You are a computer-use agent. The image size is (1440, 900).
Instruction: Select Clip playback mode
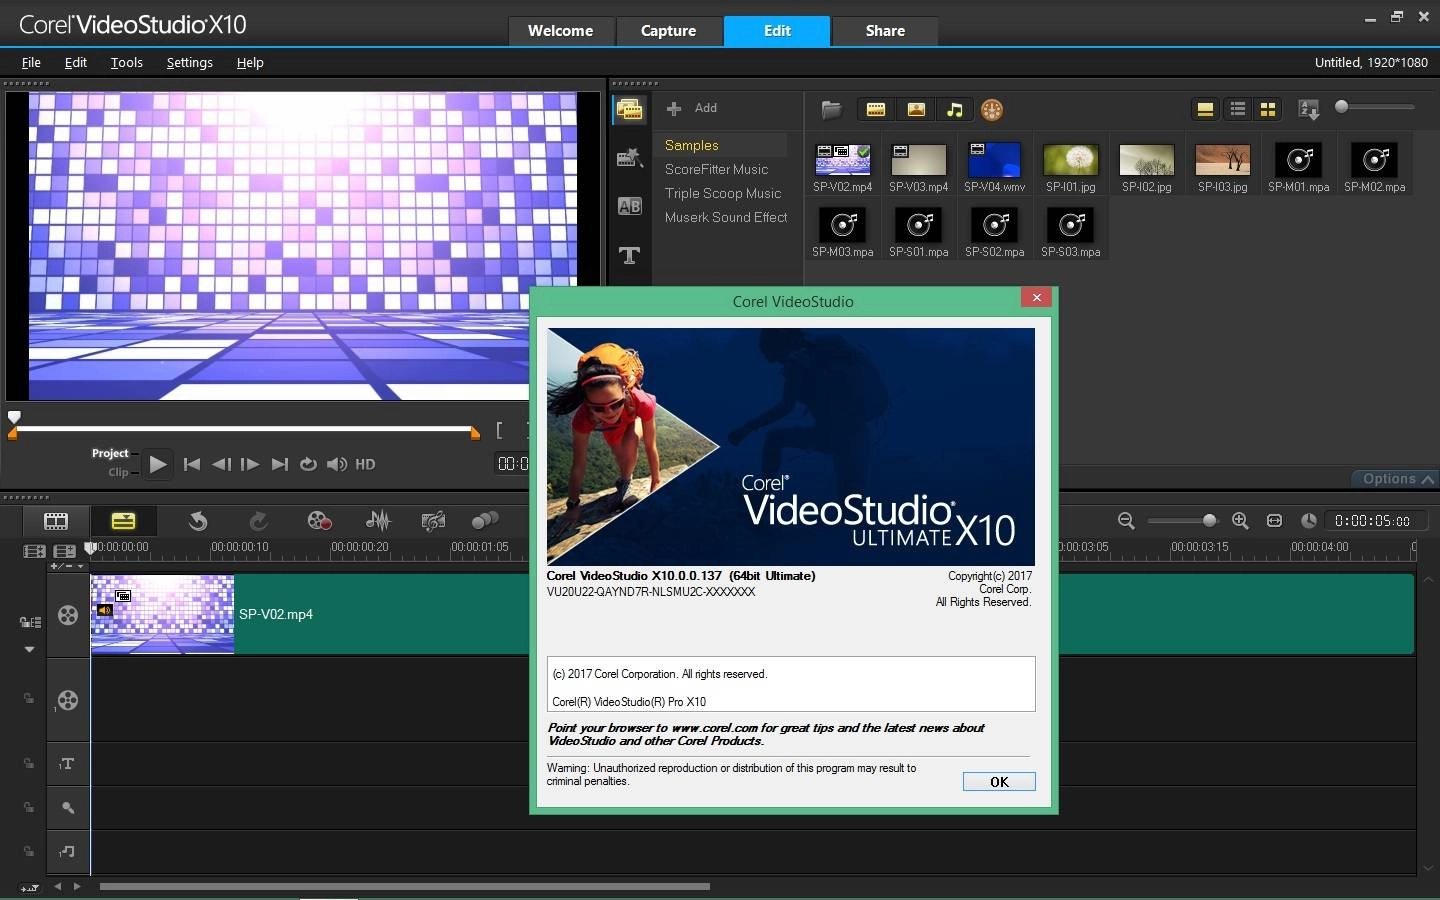coord(118,472)
